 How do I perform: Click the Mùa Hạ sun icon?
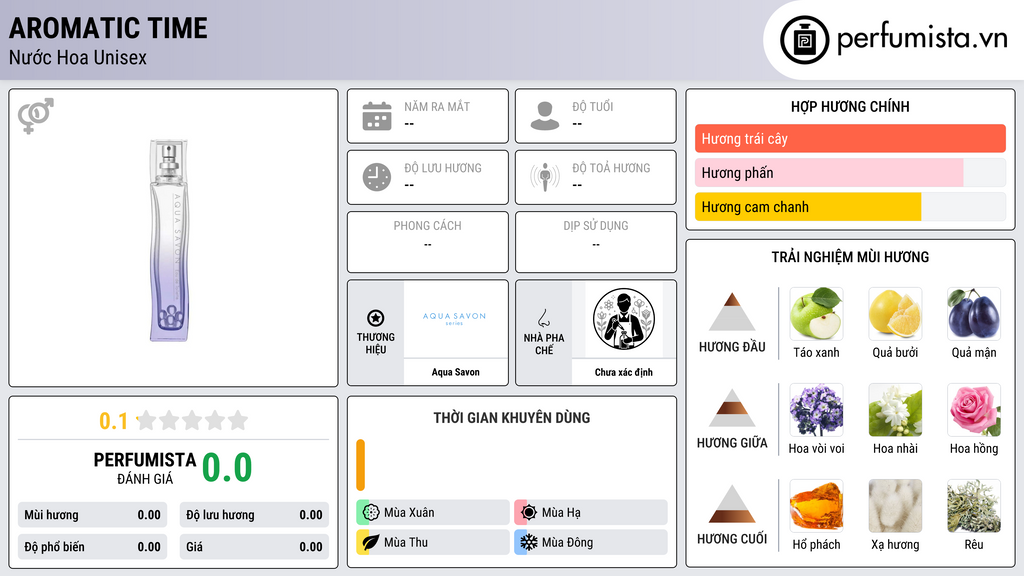(529, 512)
